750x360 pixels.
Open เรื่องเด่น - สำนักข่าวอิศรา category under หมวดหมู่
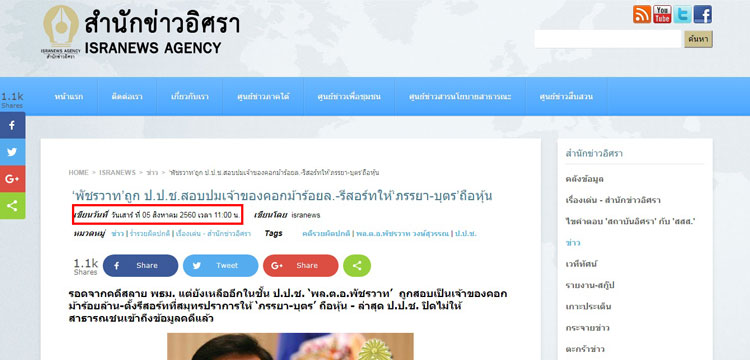(213, 234)
